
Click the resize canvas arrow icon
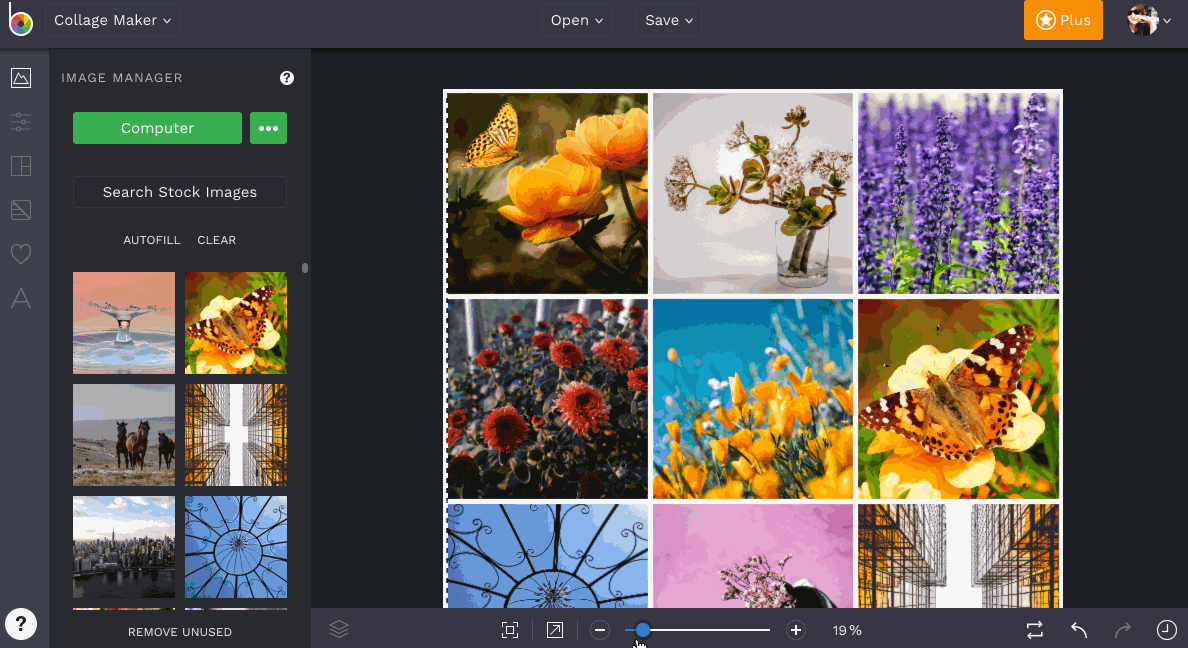click(555, 630)
